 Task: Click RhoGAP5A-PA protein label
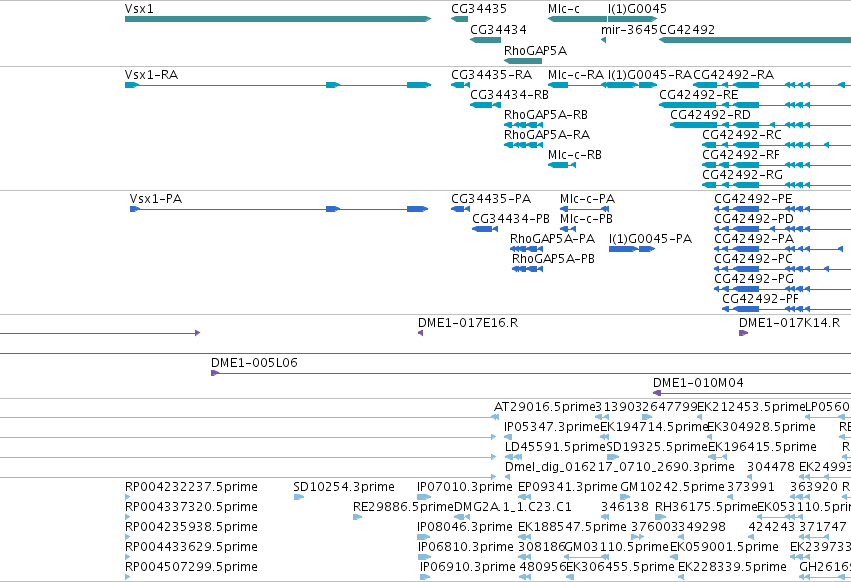point(552,238)
